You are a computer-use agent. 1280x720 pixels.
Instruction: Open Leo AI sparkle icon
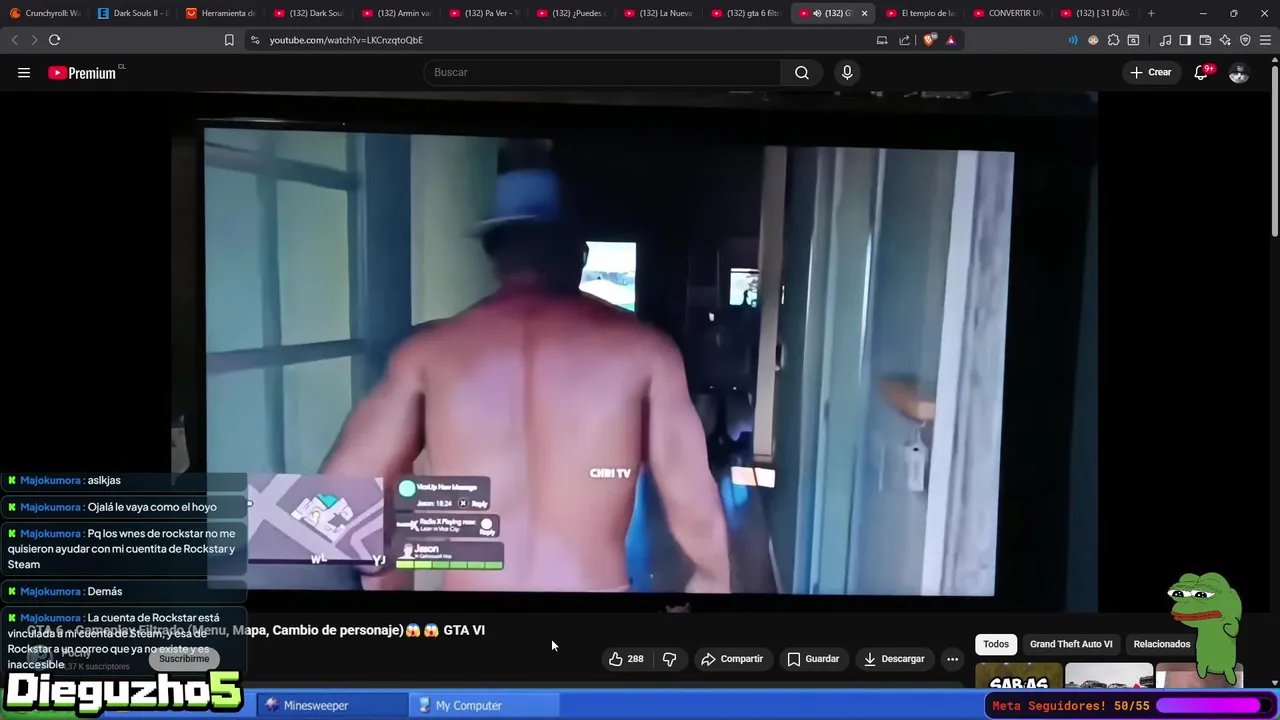pos(1225,40)
